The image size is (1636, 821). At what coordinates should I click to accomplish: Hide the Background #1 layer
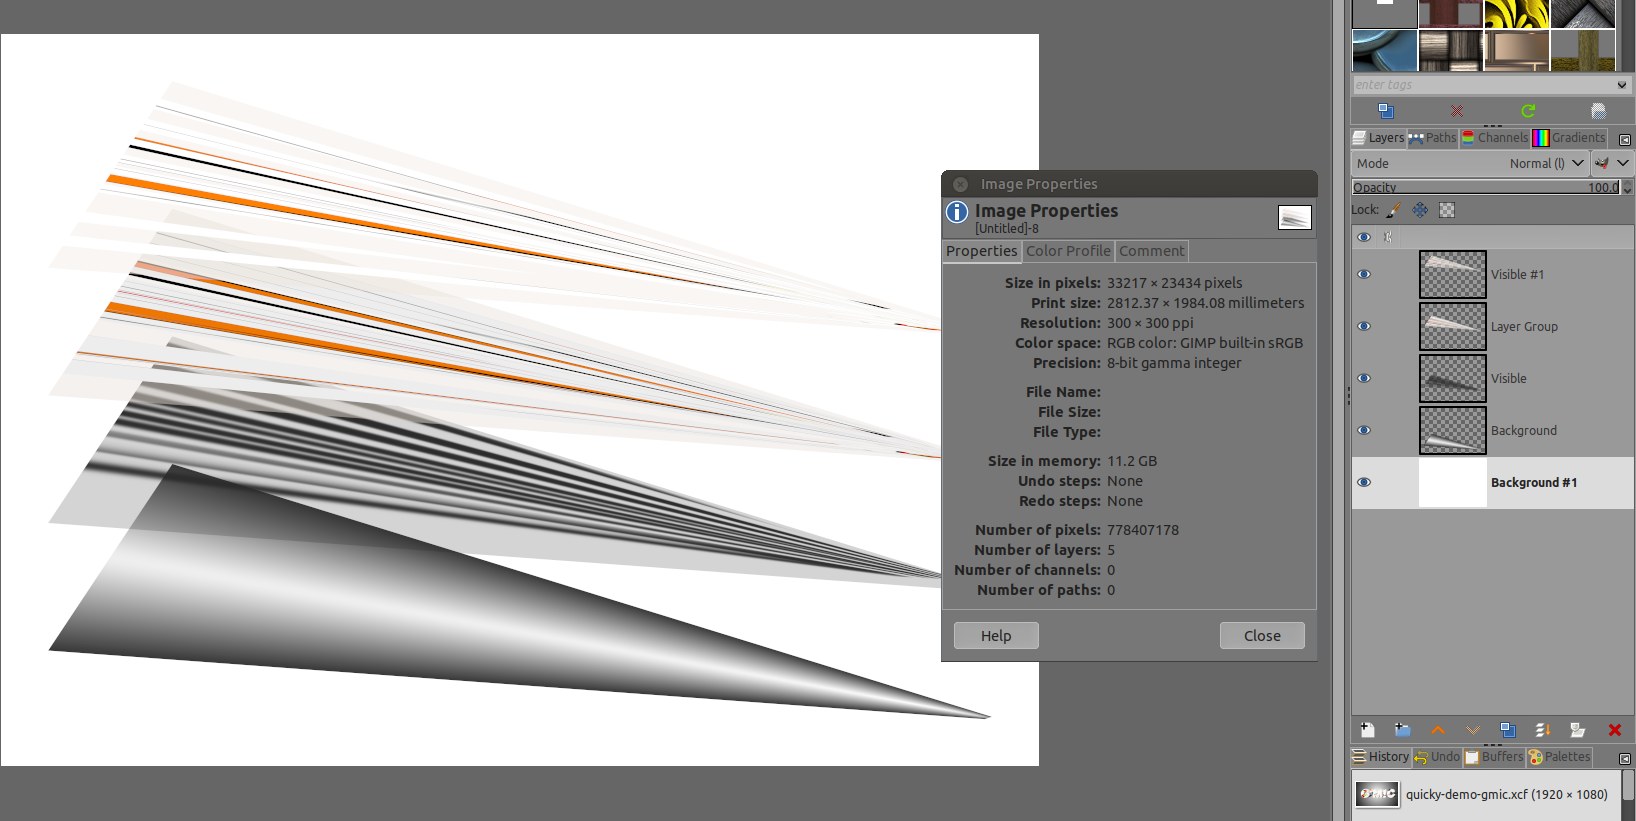(1364, 483)
